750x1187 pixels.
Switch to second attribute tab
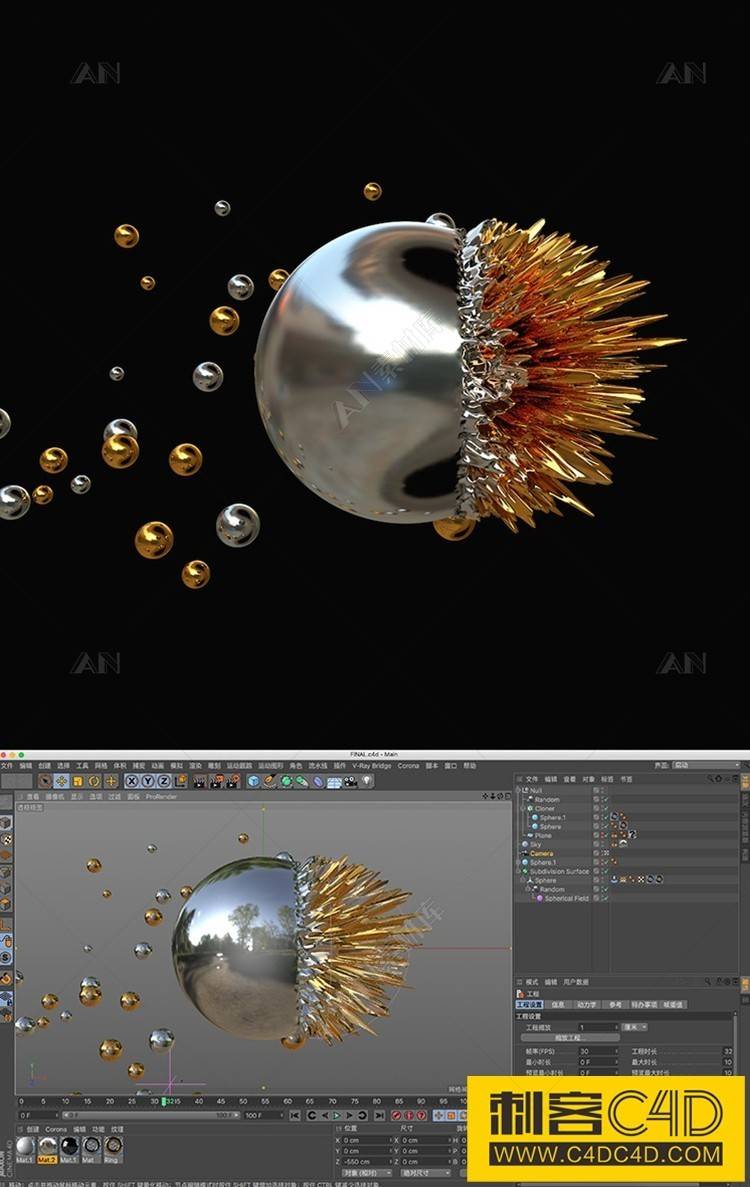coord(559,1005)
